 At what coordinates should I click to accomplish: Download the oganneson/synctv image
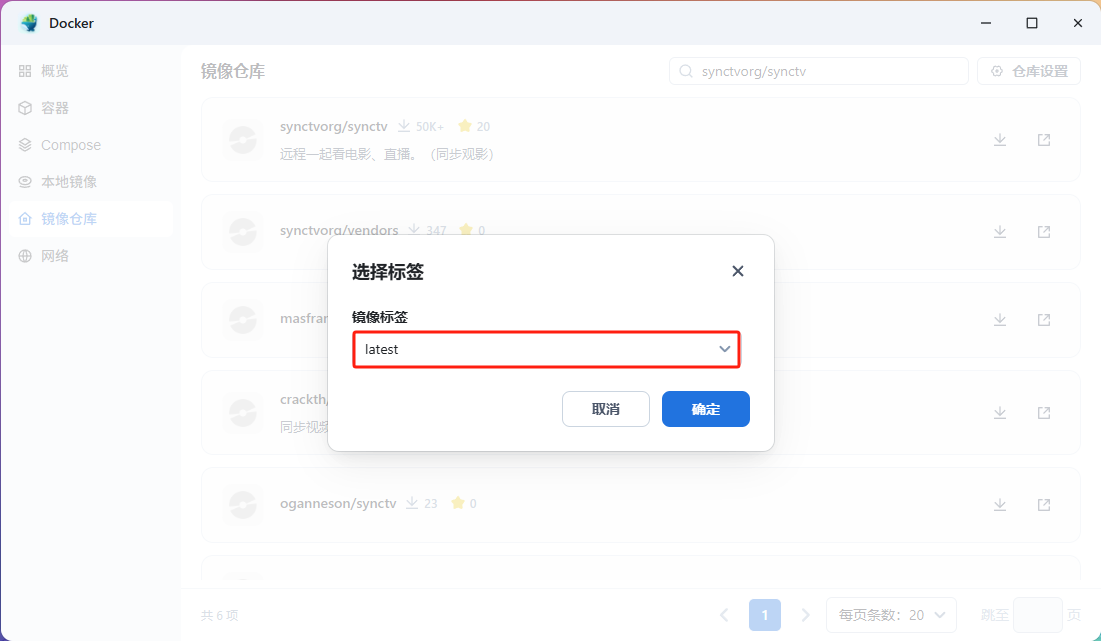coord(1000,504)
